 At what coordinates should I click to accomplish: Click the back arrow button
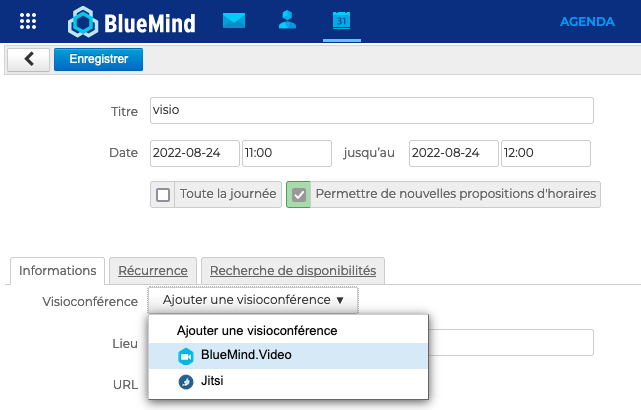[28, 59]
